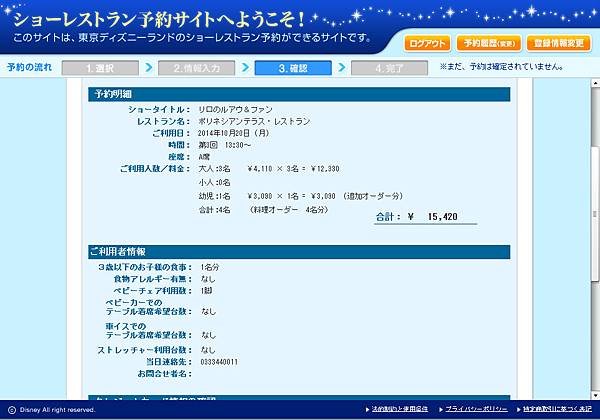Click the vertical scrollbar thumb

(595, 214)
